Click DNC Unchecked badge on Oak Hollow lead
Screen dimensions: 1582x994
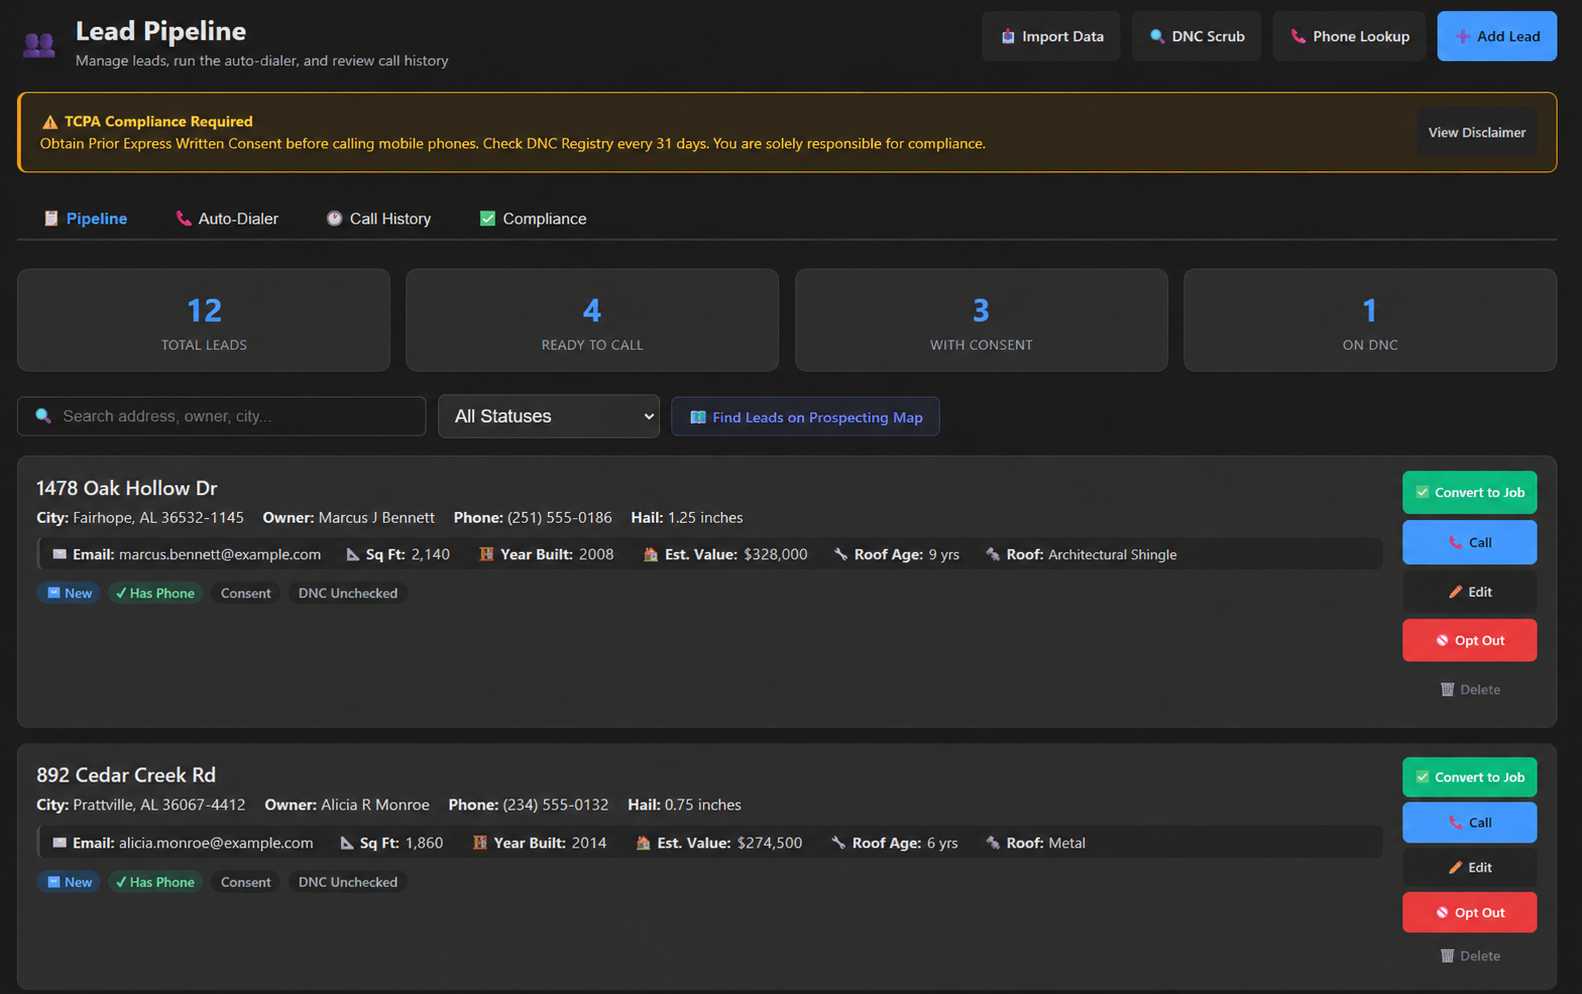click(347, 593)
